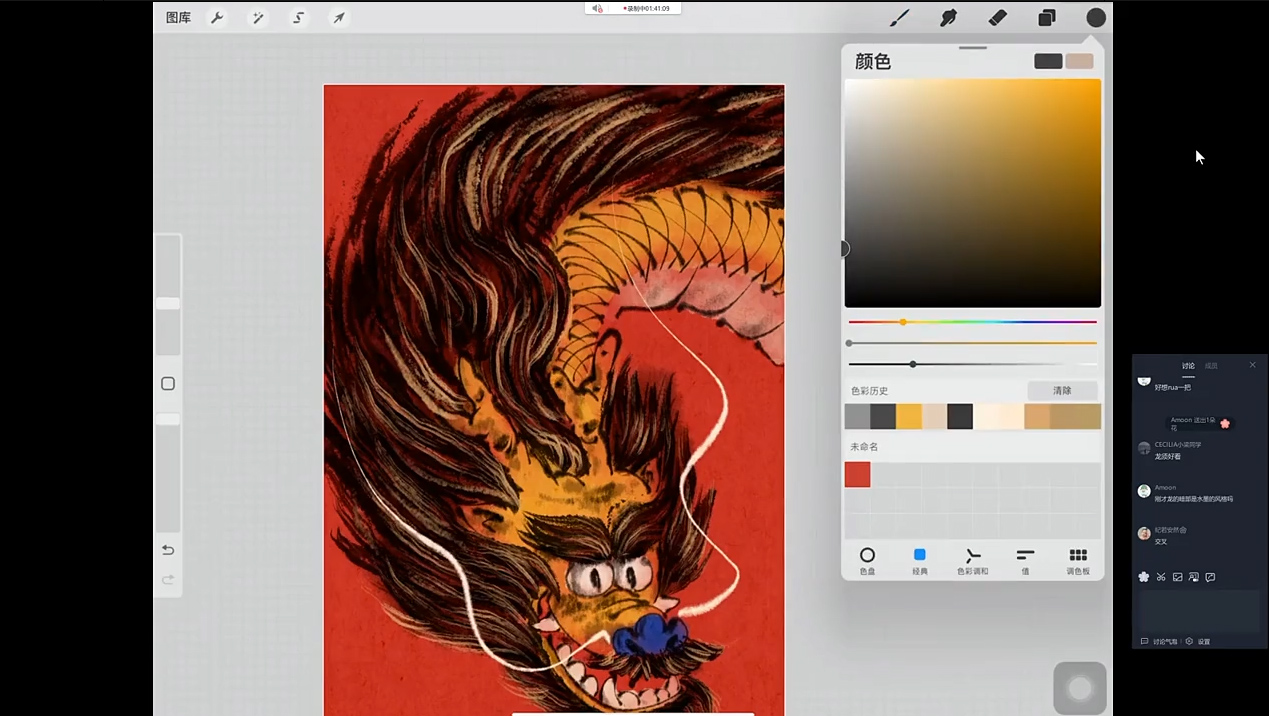This screenshot has width=1269, height=716.
Task: Click the saturation slider
Action: pyautogui.click(x=973, y=343)
